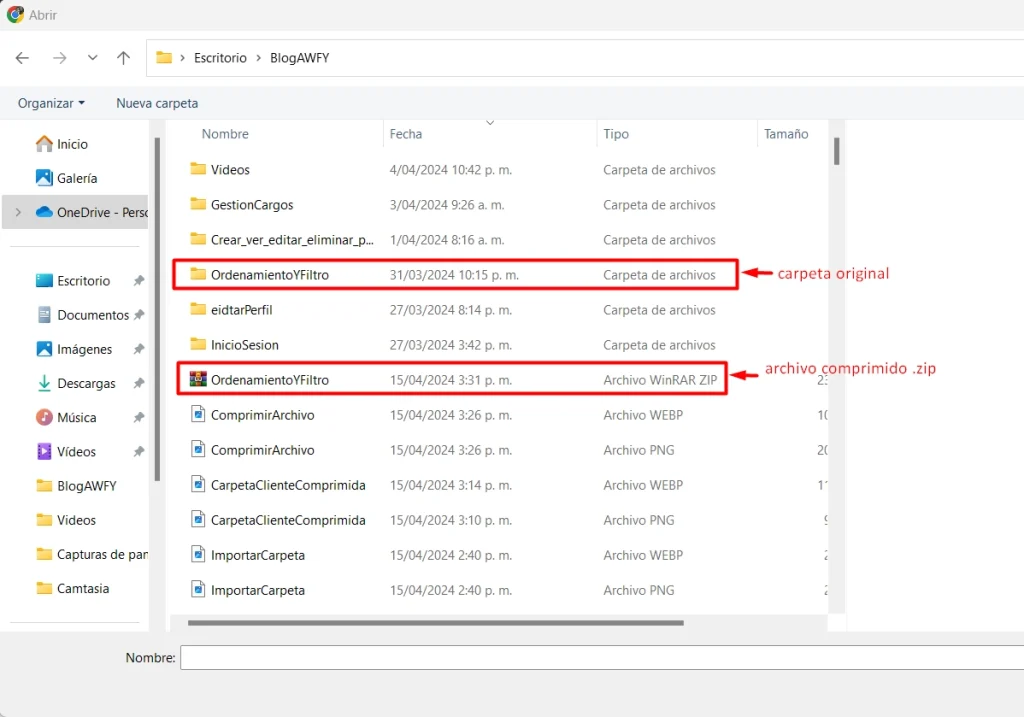Select the ComprimirArchivo WEBP file
Image resolution: width=1024 pixels, height=717 pixels.
pos(262,415)
